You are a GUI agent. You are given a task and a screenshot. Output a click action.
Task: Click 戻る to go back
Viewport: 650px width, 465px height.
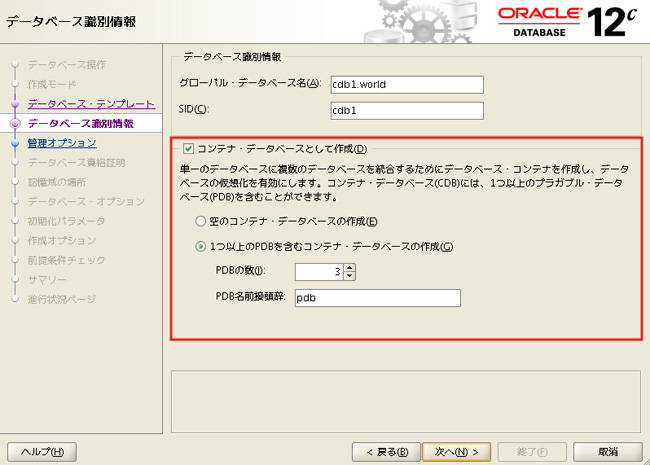tap(387, 451)
